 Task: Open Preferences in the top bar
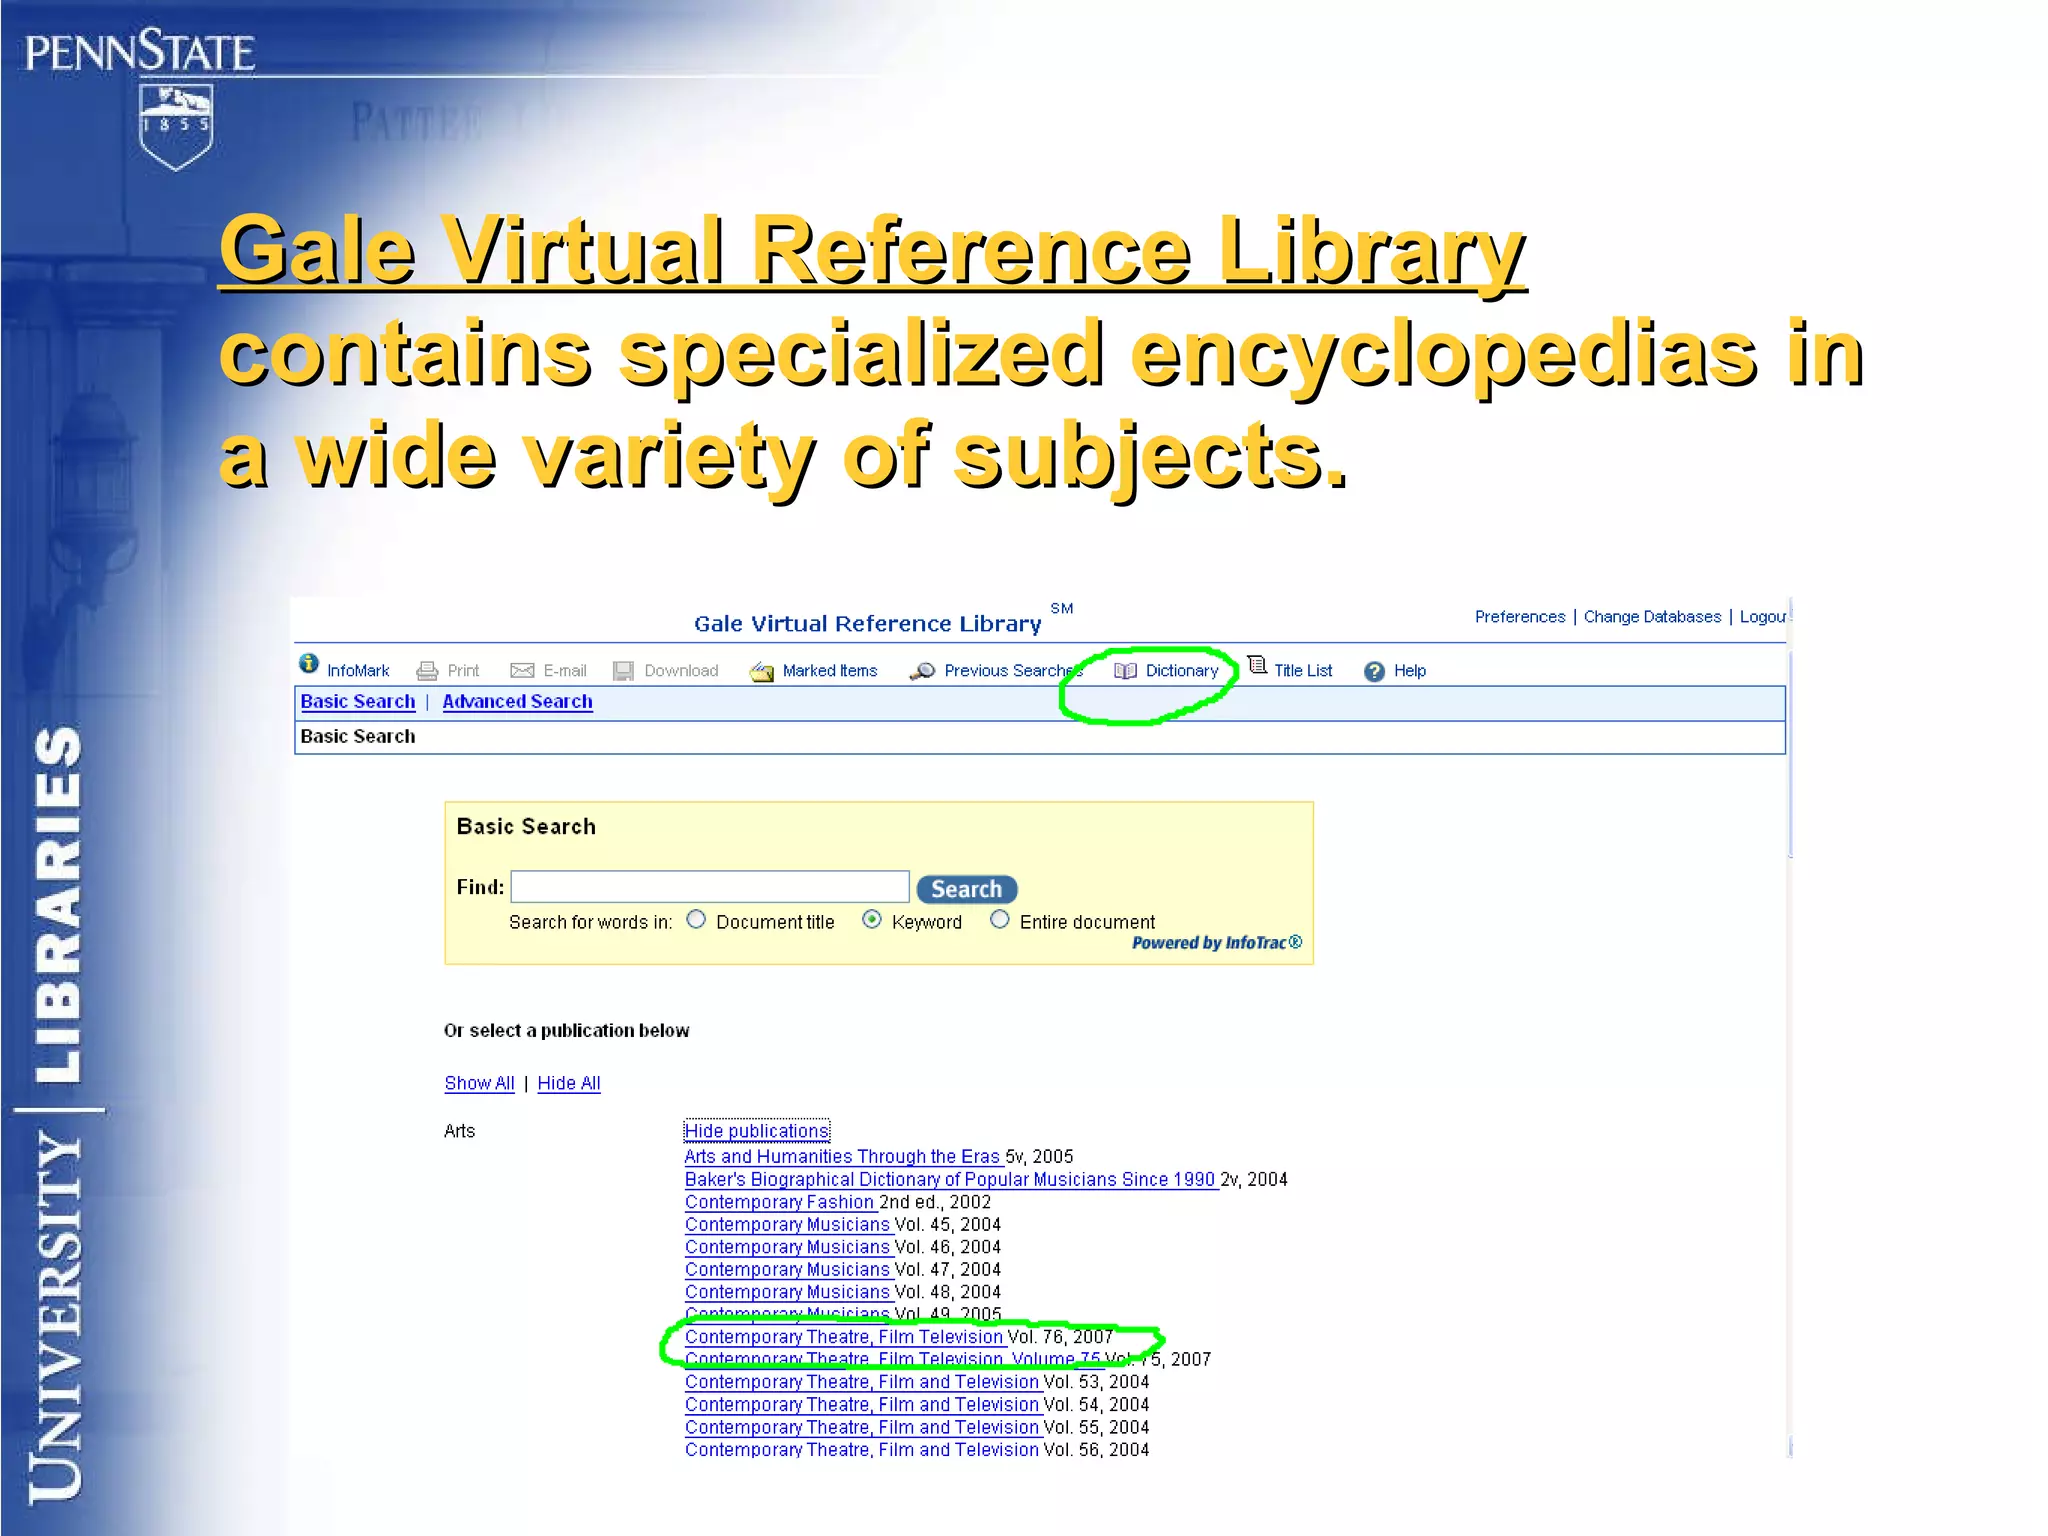click(x=1520, y=617)
